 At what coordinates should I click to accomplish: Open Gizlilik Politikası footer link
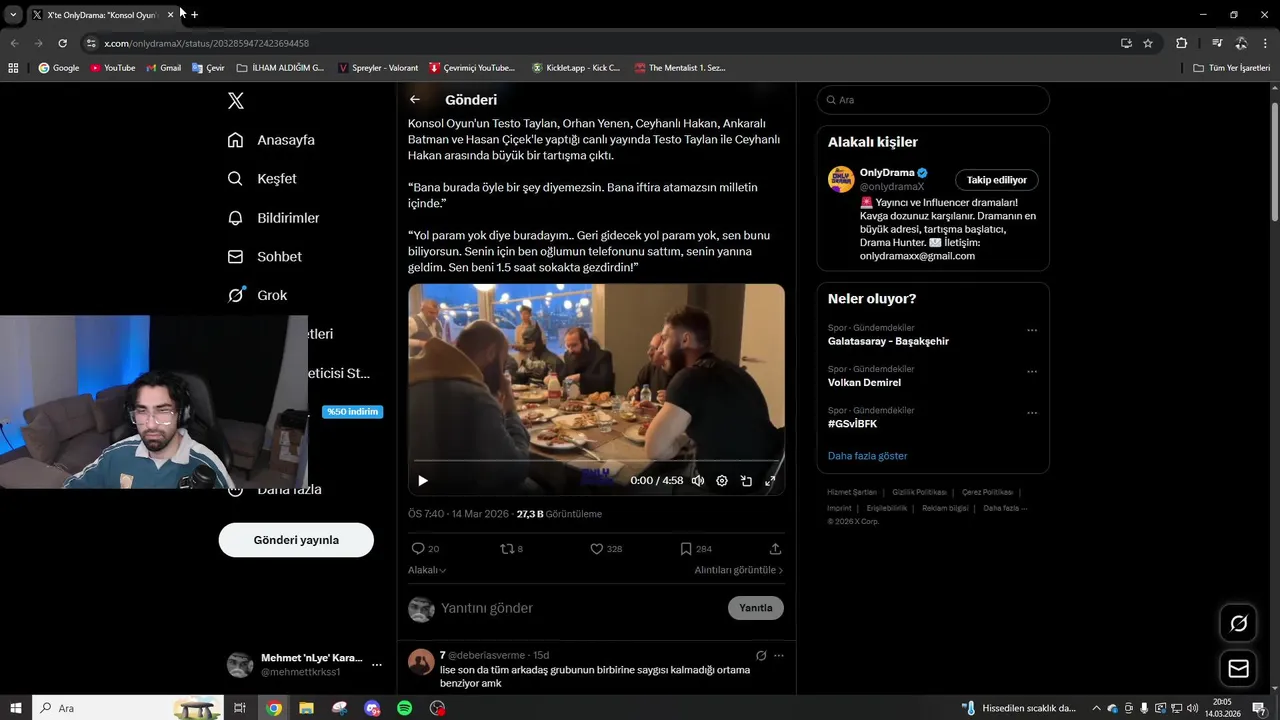pyautogui.click(x=919, y=492)
